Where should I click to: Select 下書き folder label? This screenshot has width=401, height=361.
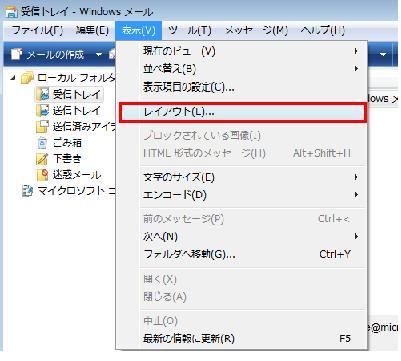coord(67,158)
